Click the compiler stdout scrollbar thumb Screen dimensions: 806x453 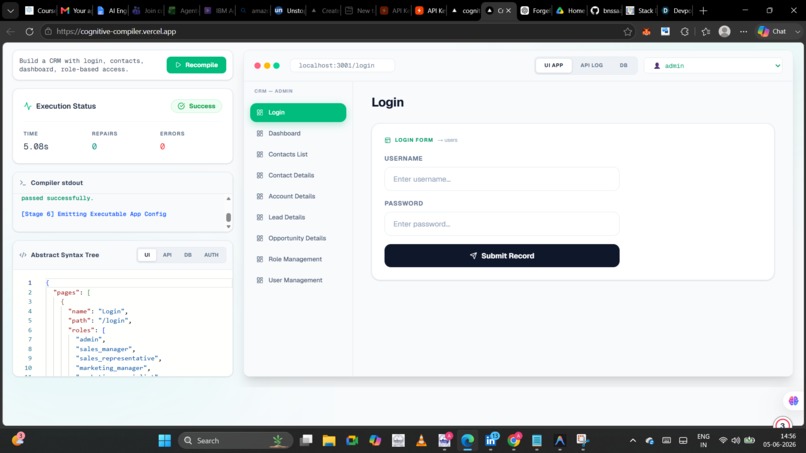point(228,217)
